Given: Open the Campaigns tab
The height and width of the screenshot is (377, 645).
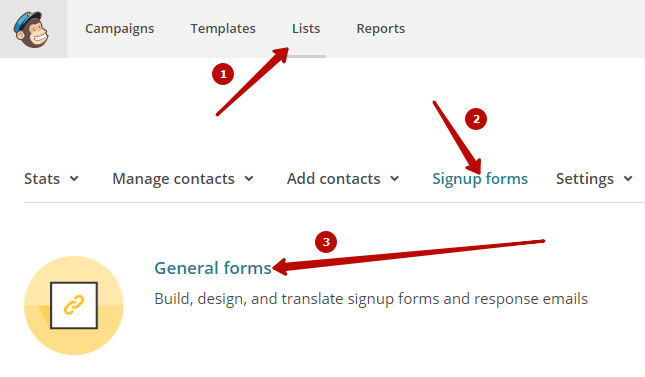Looking at the screenshot, I should click(x=120, y=29).
